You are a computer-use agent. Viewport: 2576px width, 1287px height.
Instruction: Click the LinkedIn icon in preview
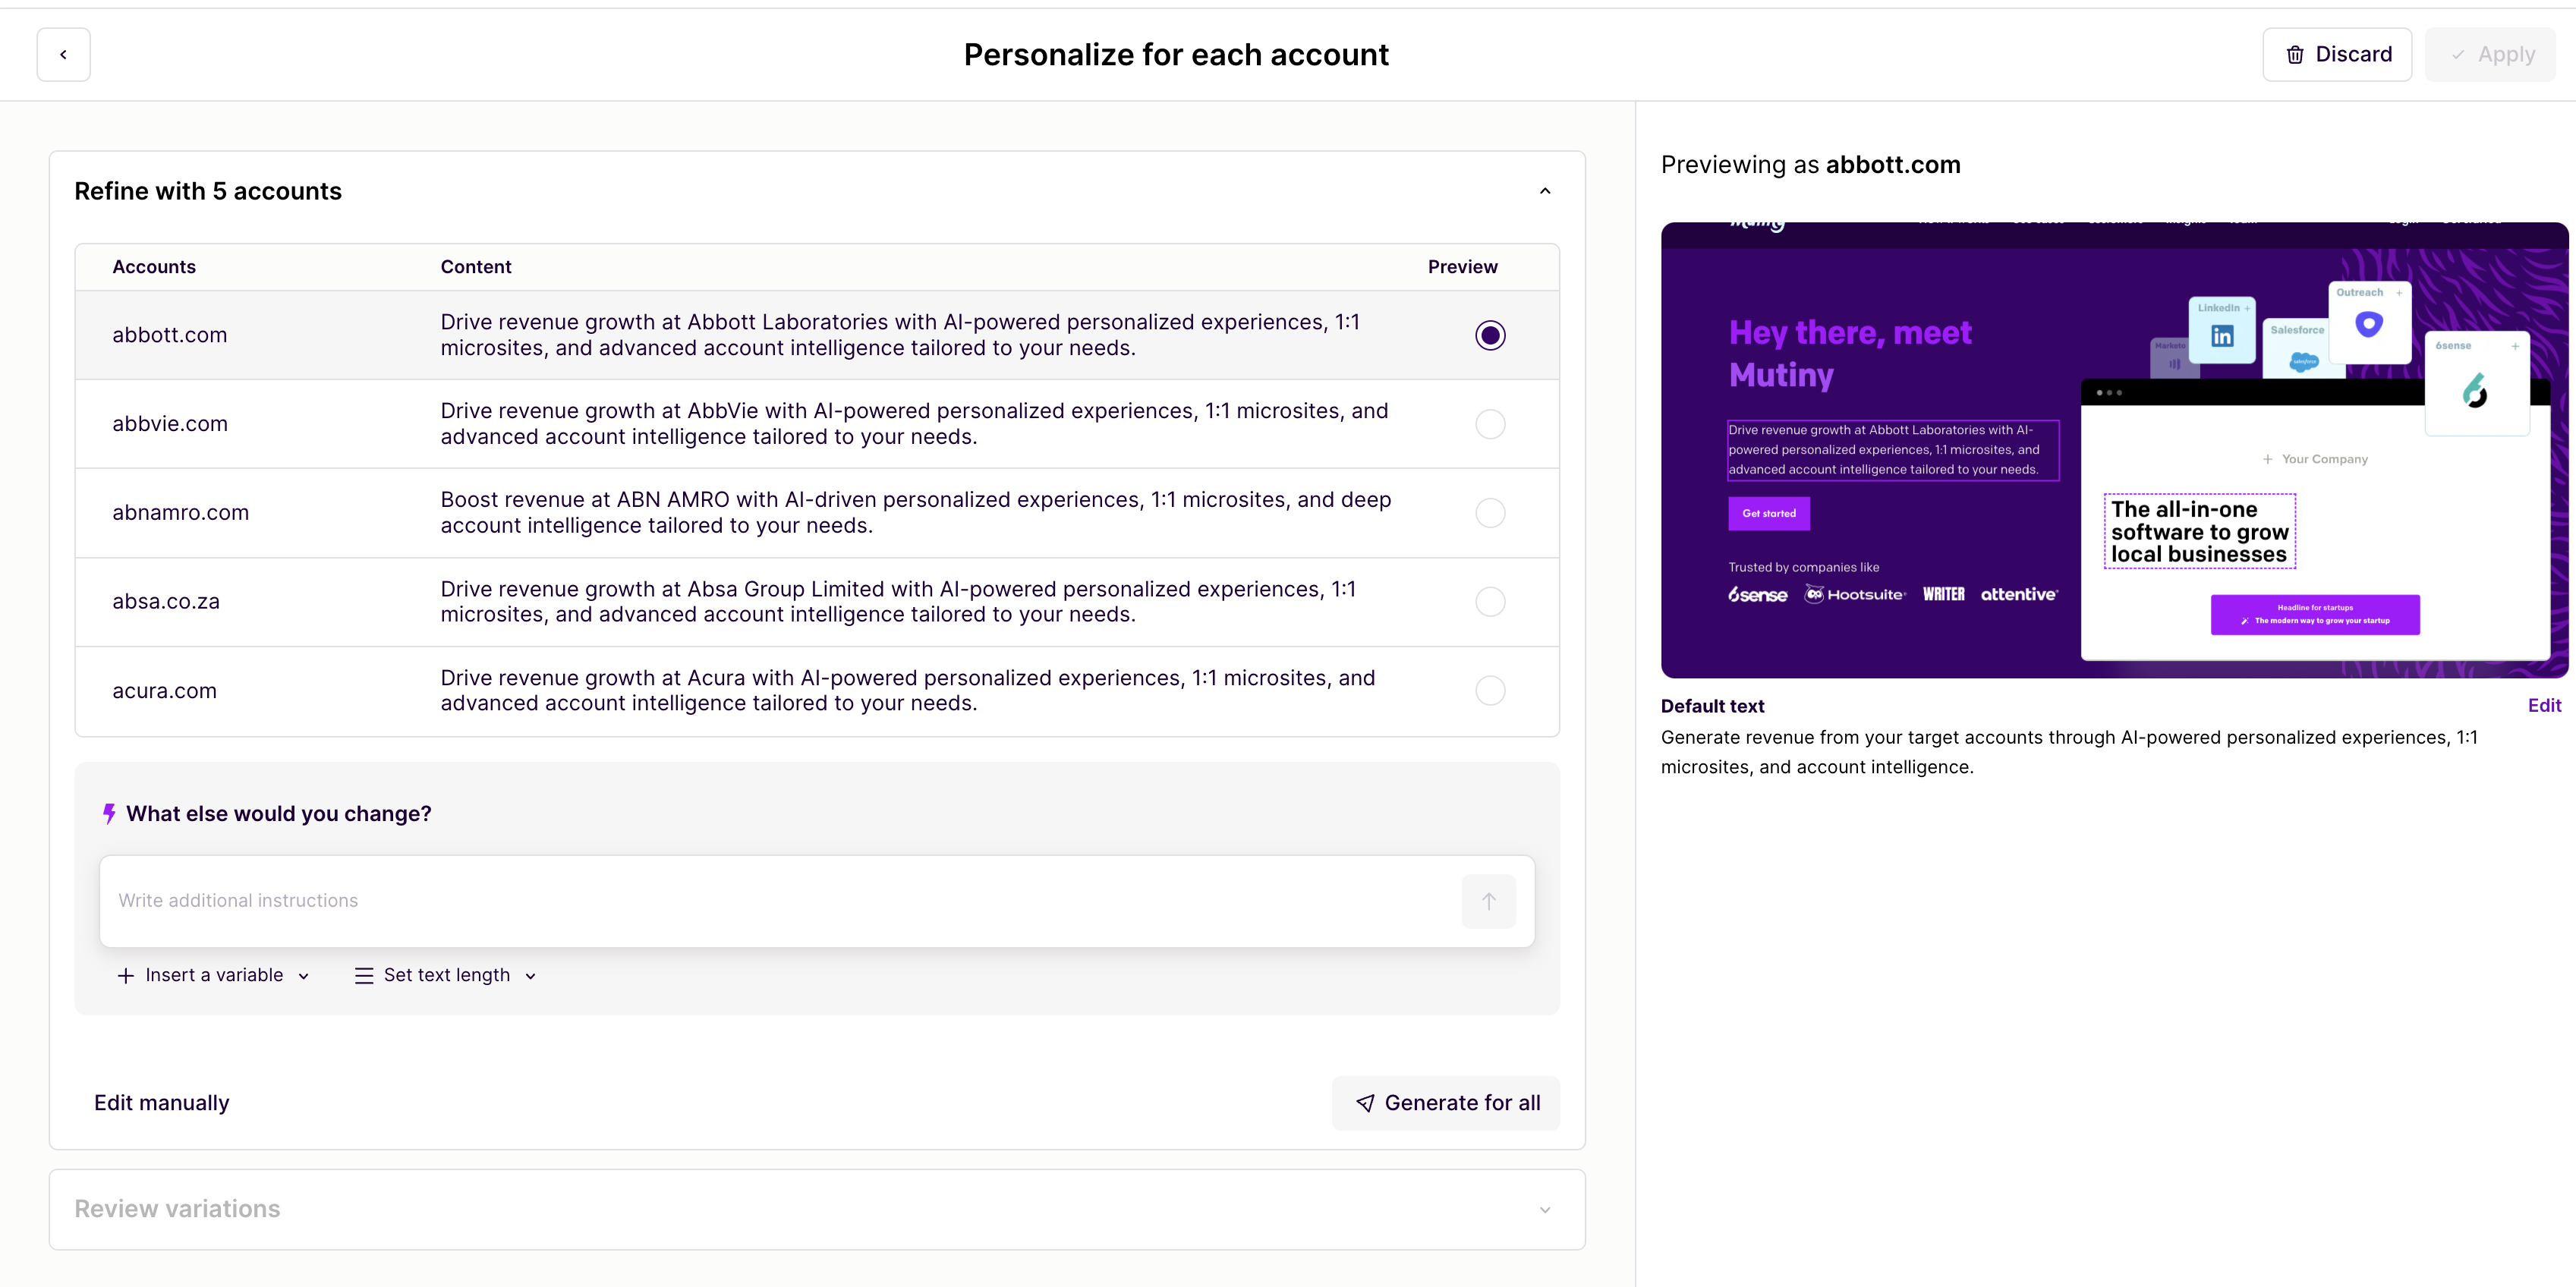(x=2222, y=337)
